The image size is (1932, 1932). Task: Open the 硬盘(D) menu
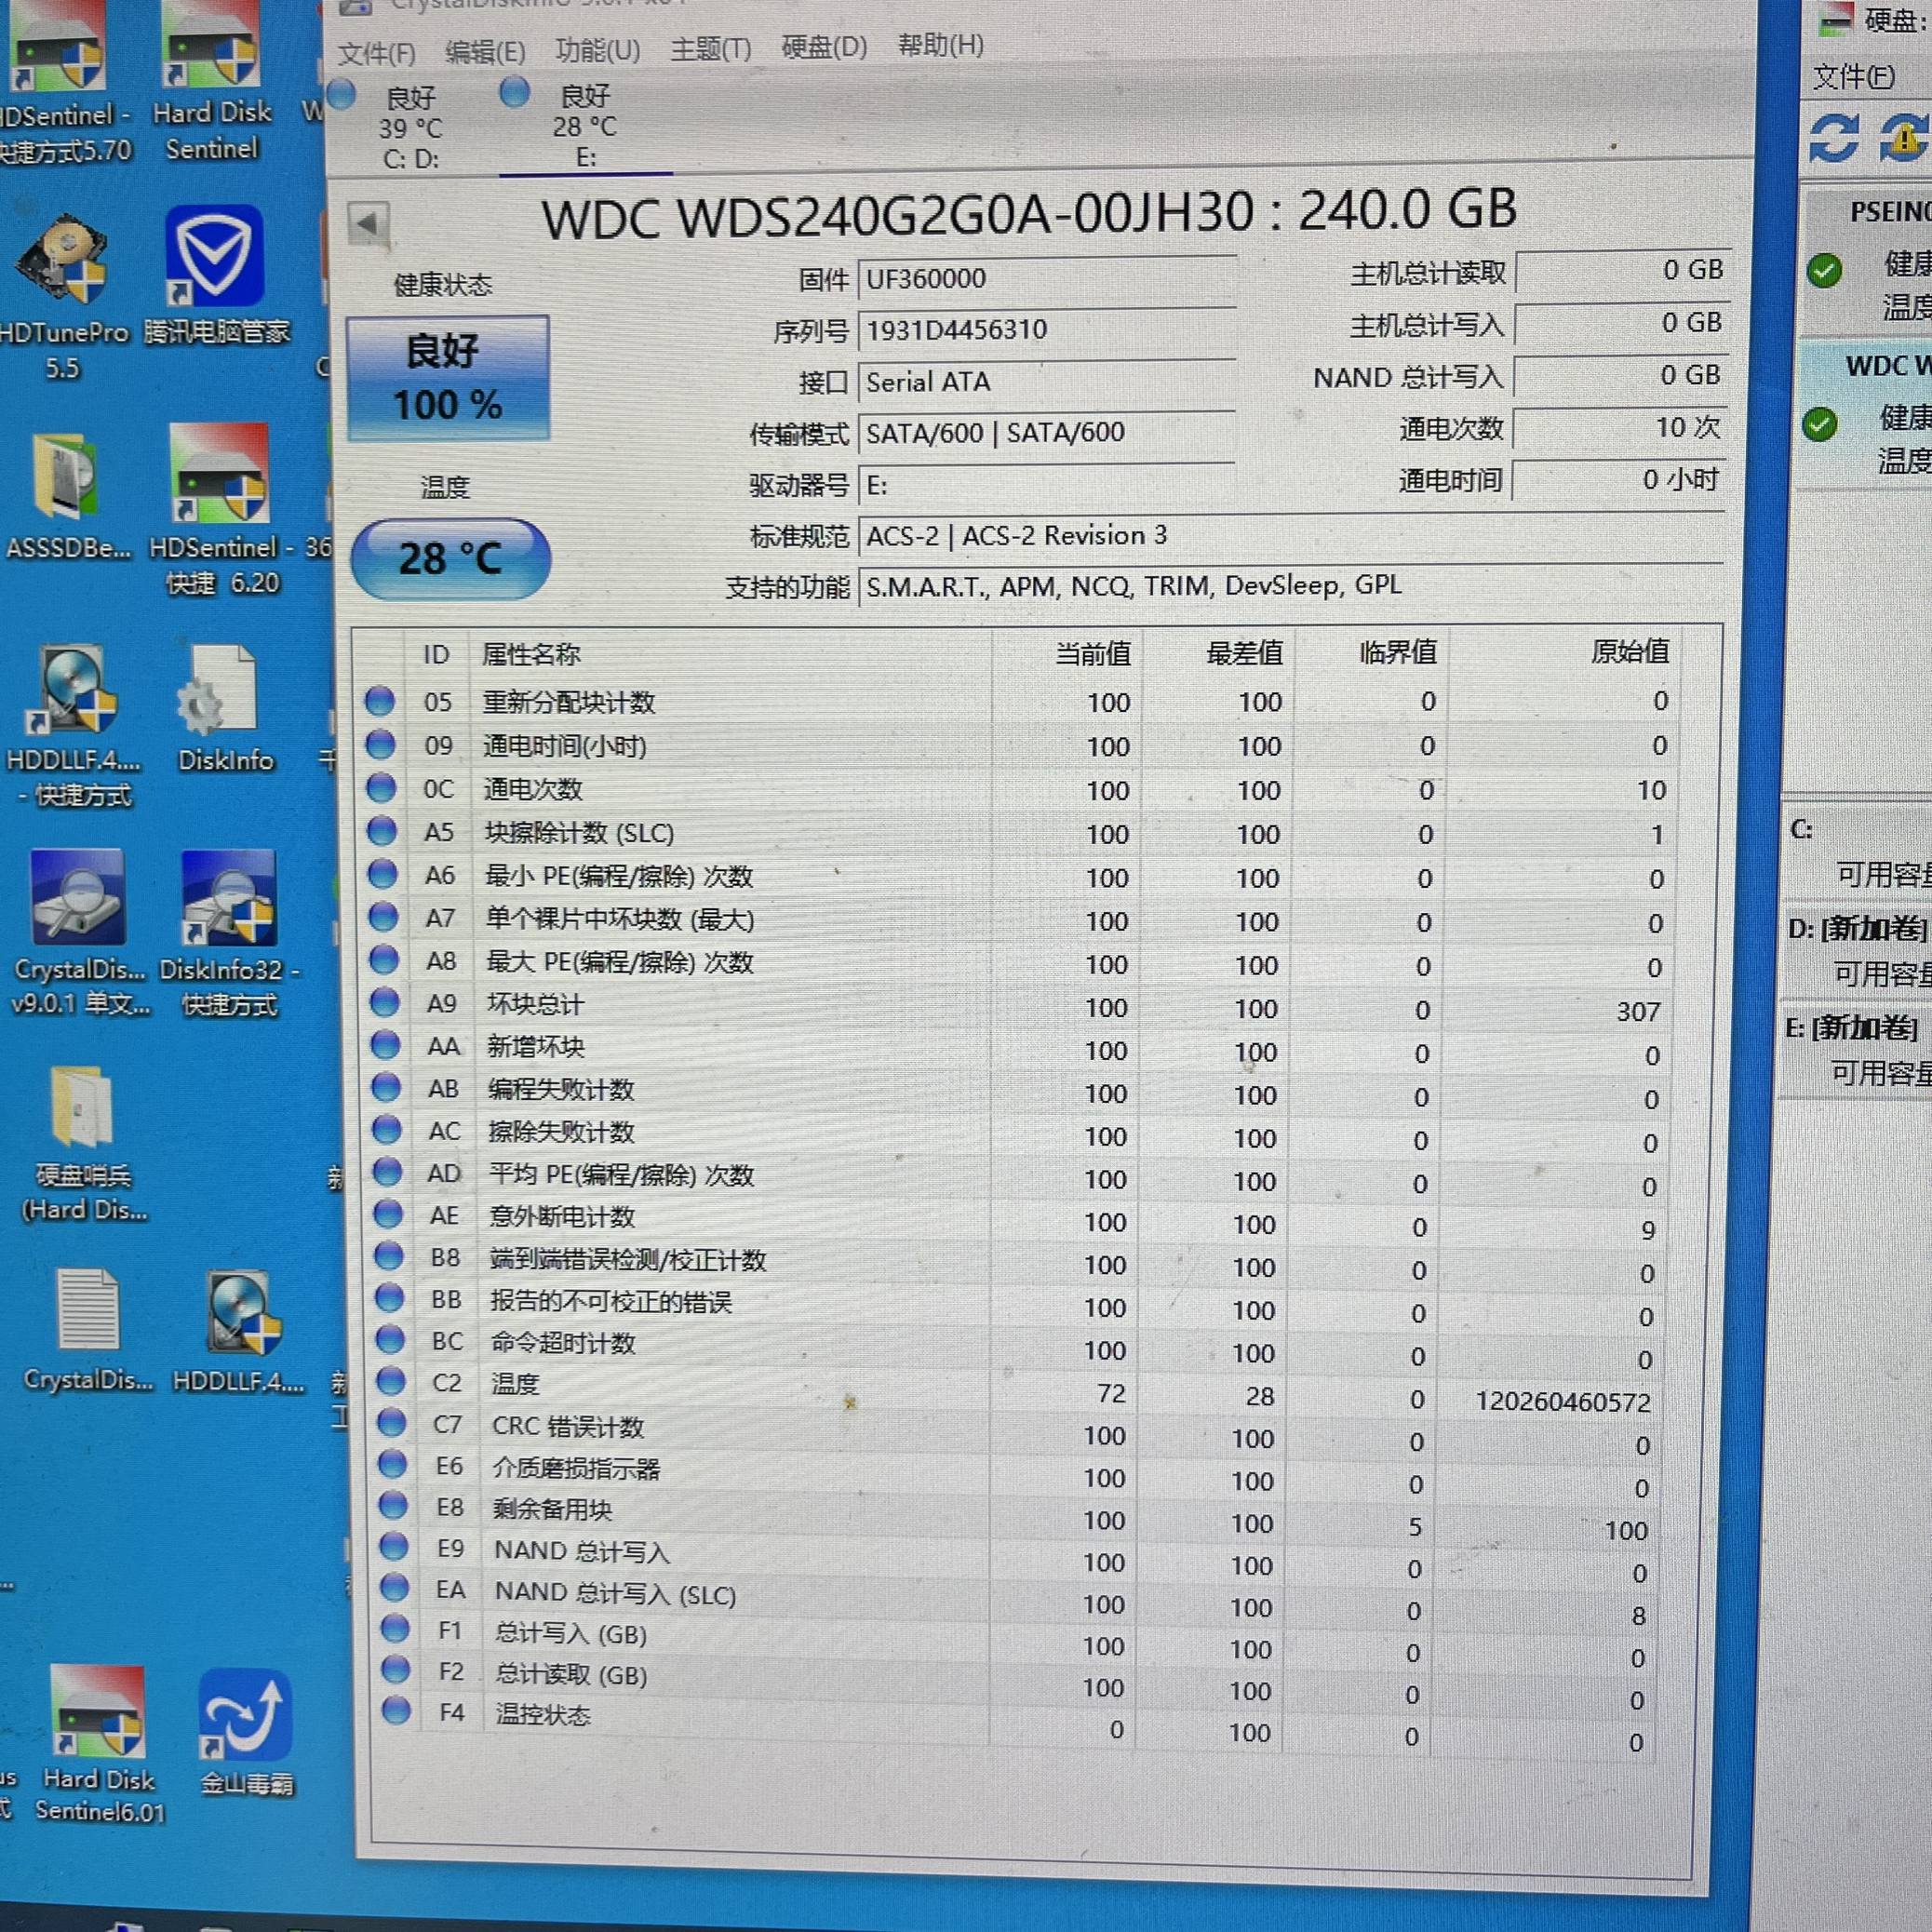pyautogui.click(x=824, y=46)
